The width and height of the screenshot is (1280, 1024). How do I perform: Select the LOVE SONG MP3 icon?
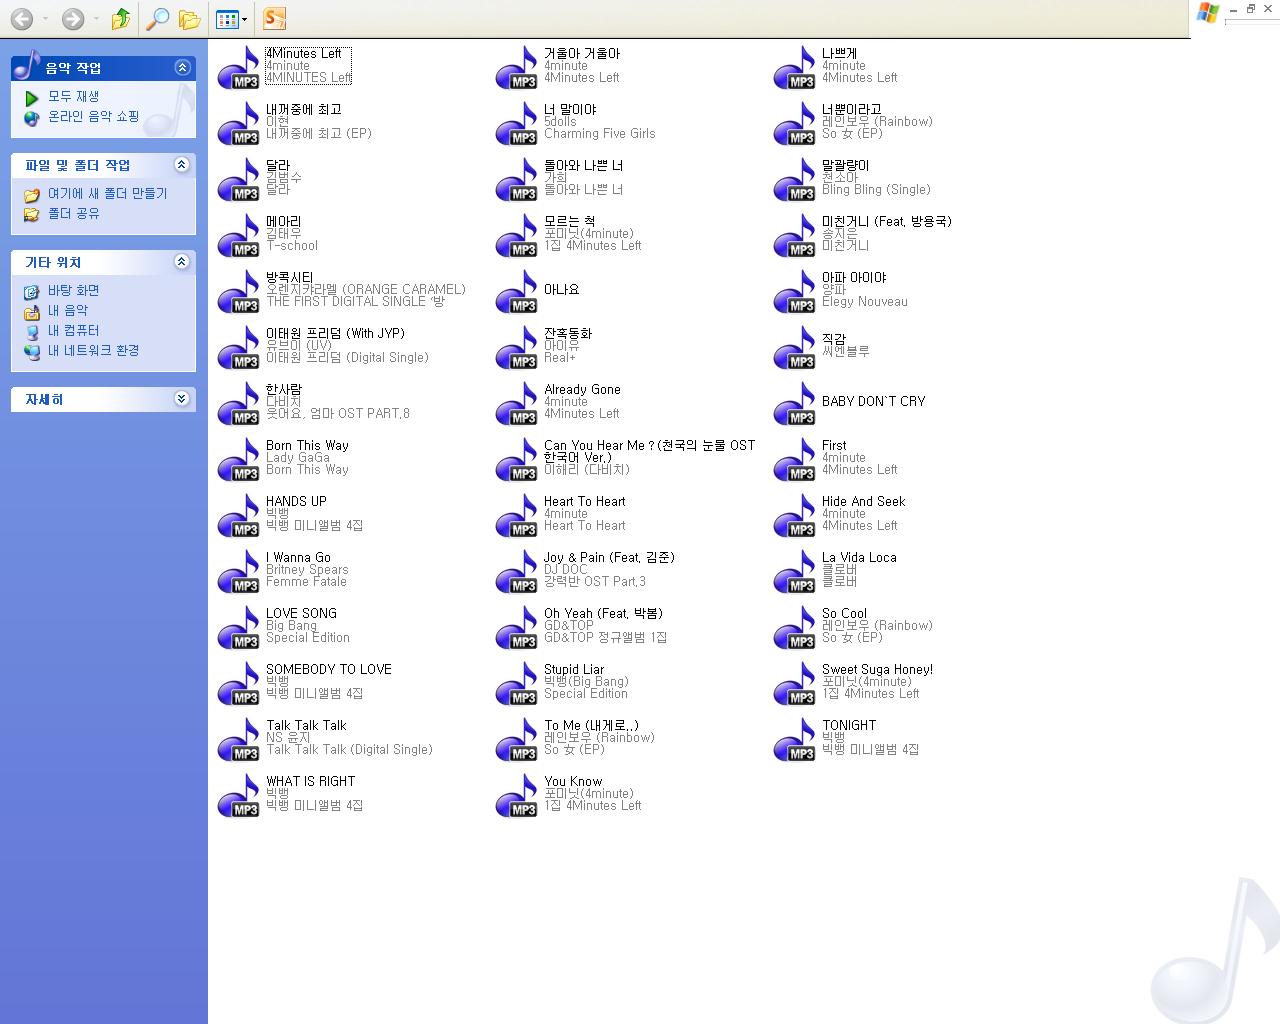(x=239, y=627)
